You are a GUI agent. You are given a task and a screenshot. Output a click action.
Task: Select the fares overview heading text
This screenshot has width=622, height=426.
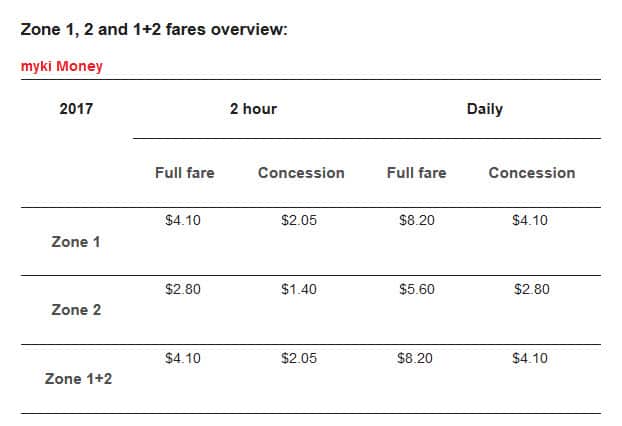point(154,29)
